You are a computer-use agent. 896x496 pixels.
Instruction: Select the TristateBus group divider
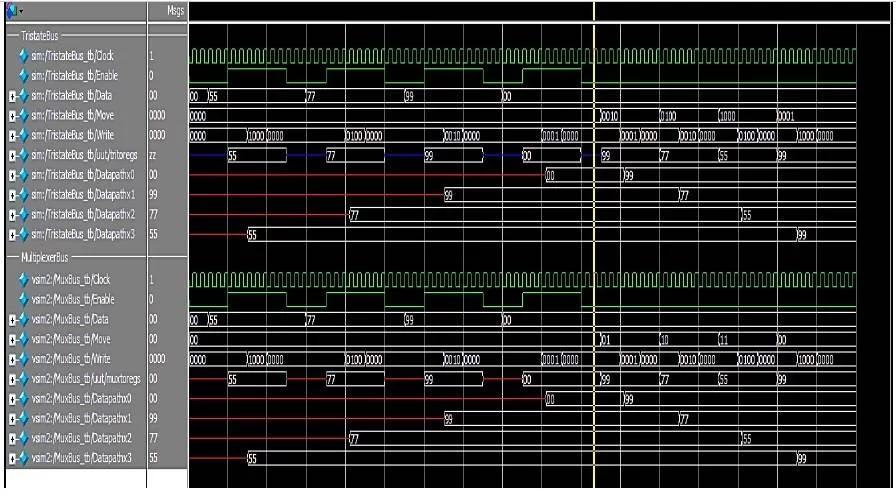click(40, 35)
